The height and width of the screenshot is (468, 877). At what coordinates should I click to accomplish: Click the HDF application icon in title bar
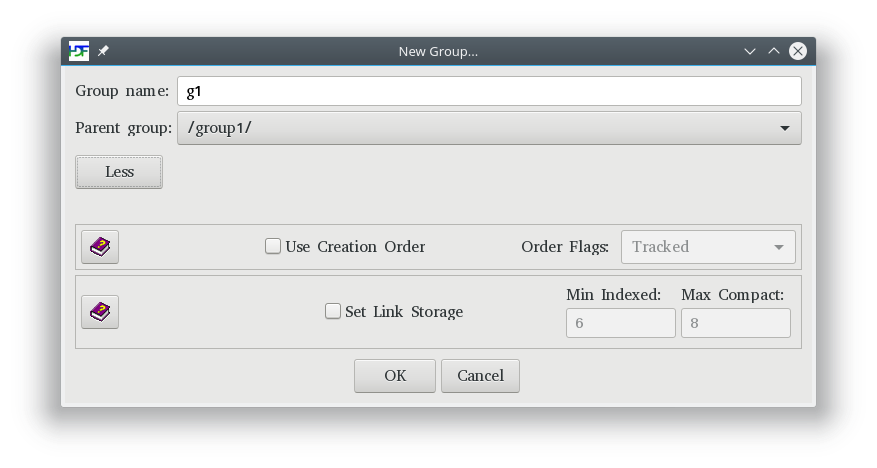click(x=79, y=51)
